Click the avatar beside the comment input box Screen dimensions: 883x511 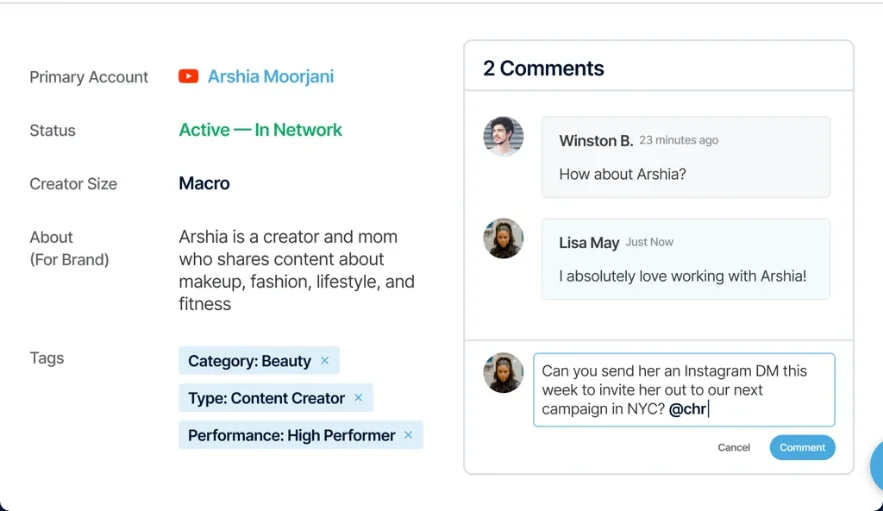click(x=503, y=372)
